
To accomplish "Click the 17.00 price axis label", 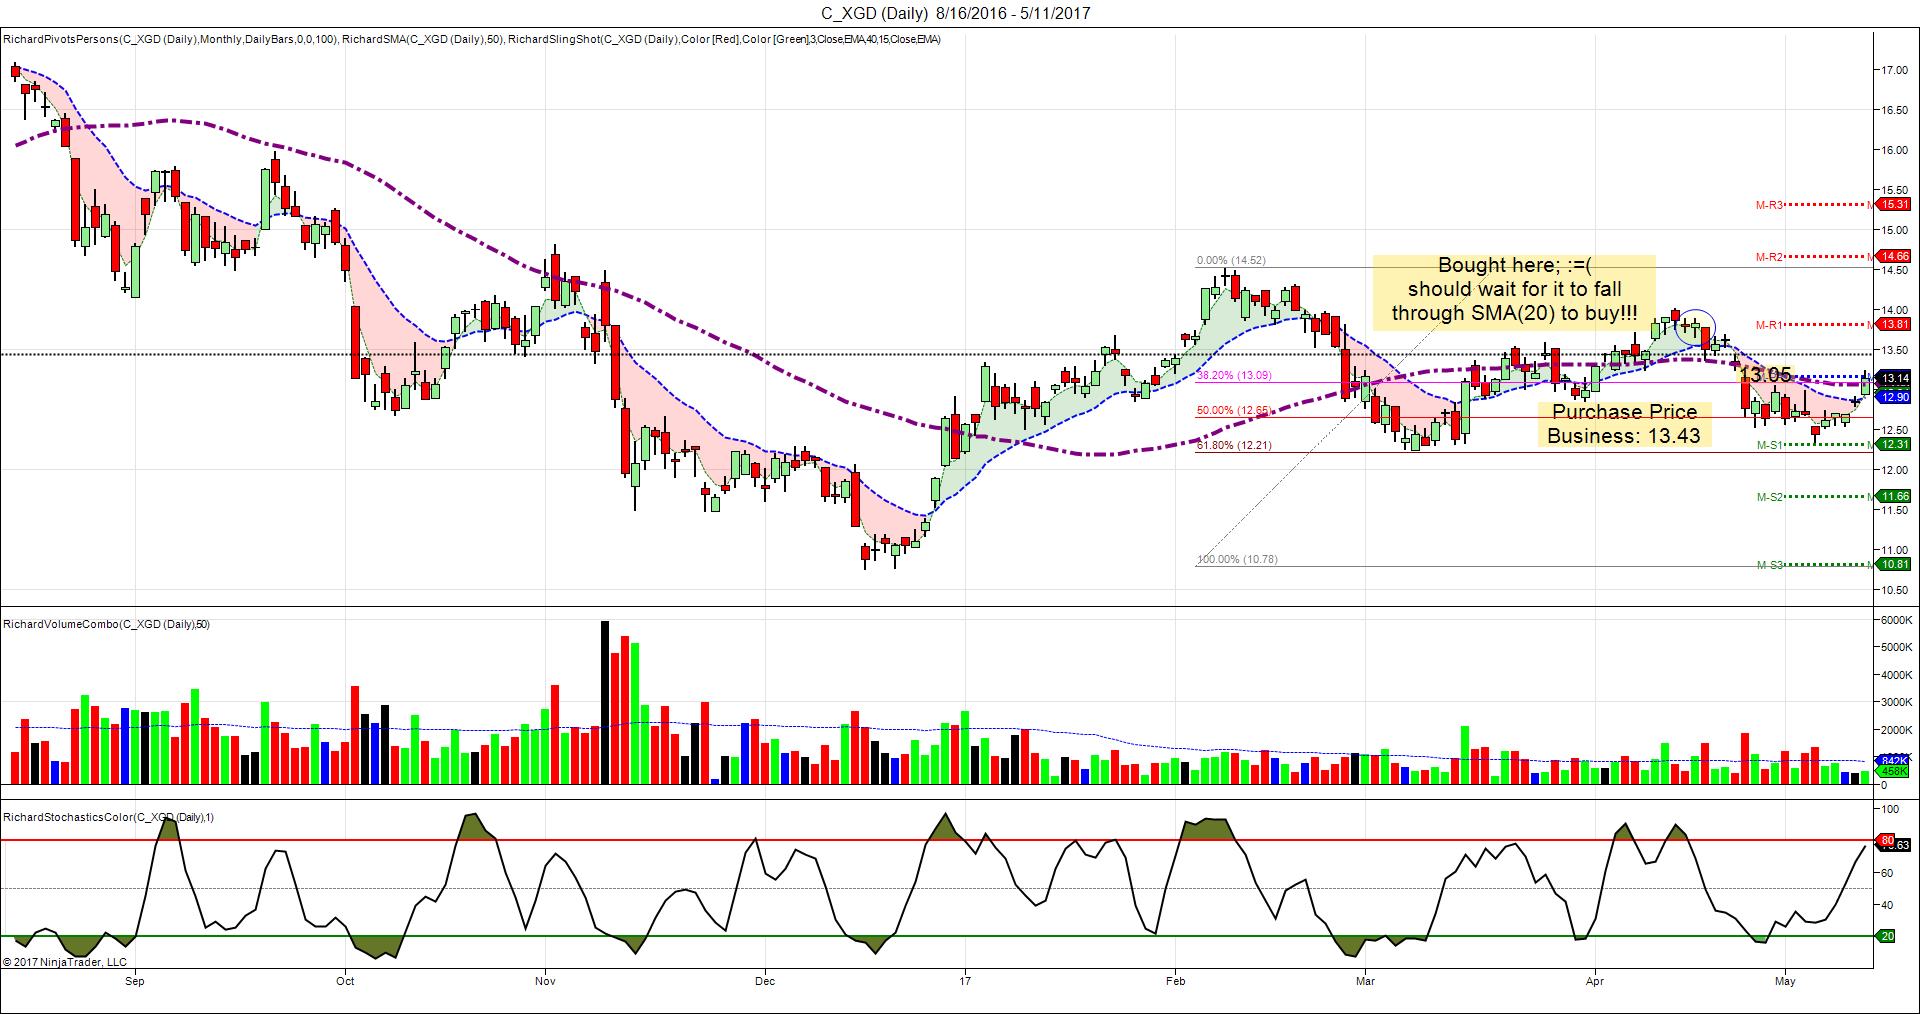I will coord(1895,70).
